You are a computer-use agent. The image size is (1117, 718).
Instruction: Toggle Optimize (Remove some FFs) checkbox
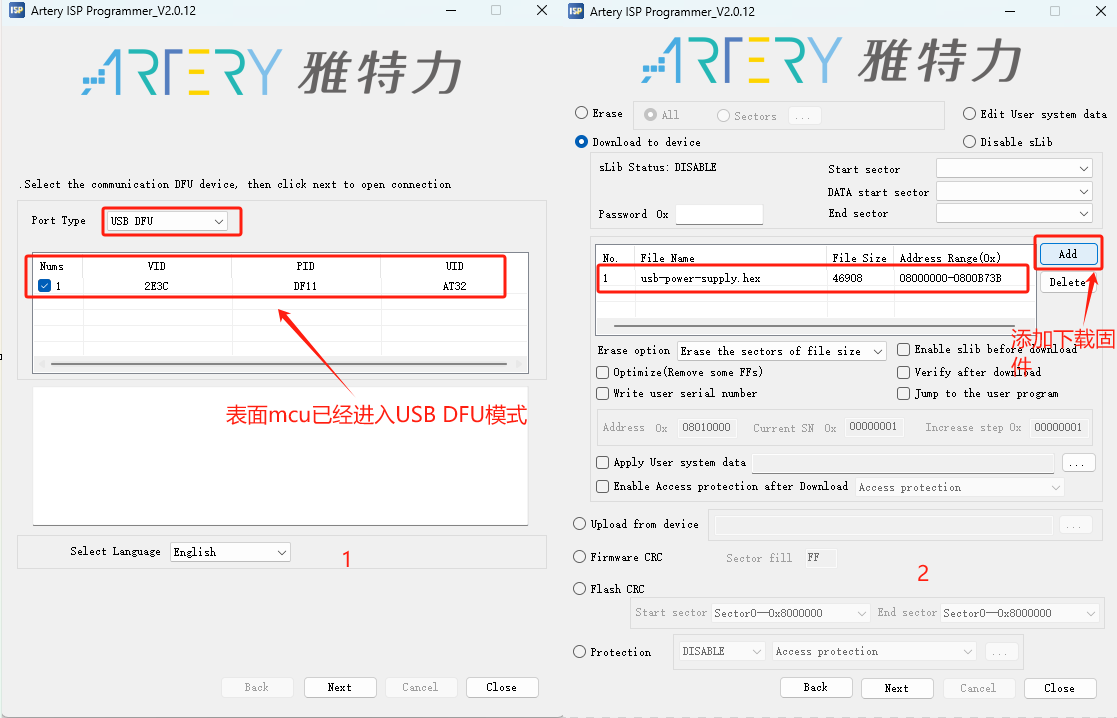[x=603, y=373]
